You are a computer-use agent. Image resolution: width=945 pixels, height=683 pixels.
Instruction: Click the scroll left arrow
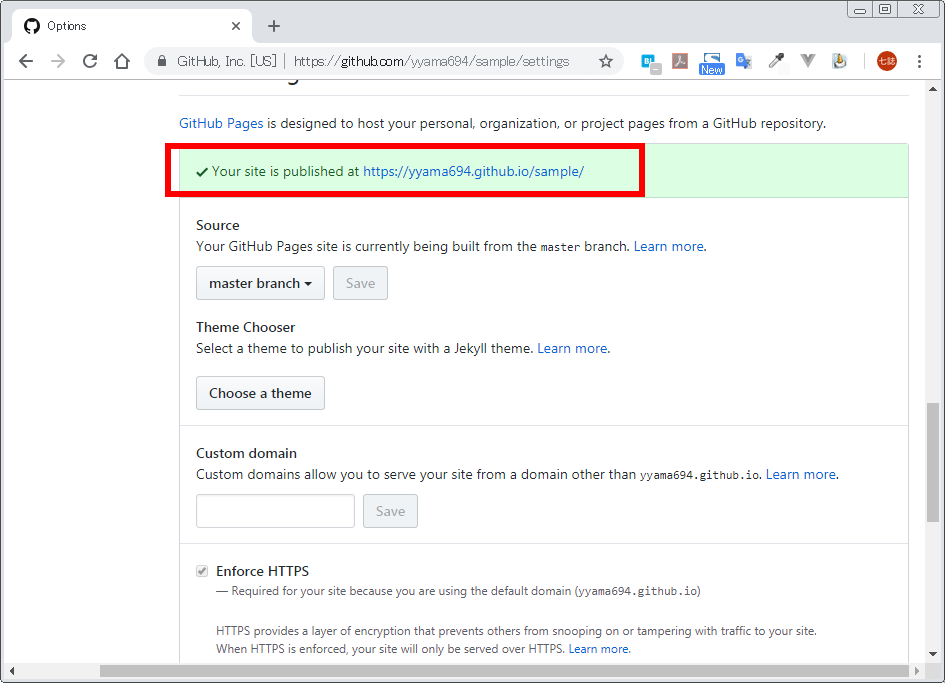[x=11, y=671]
